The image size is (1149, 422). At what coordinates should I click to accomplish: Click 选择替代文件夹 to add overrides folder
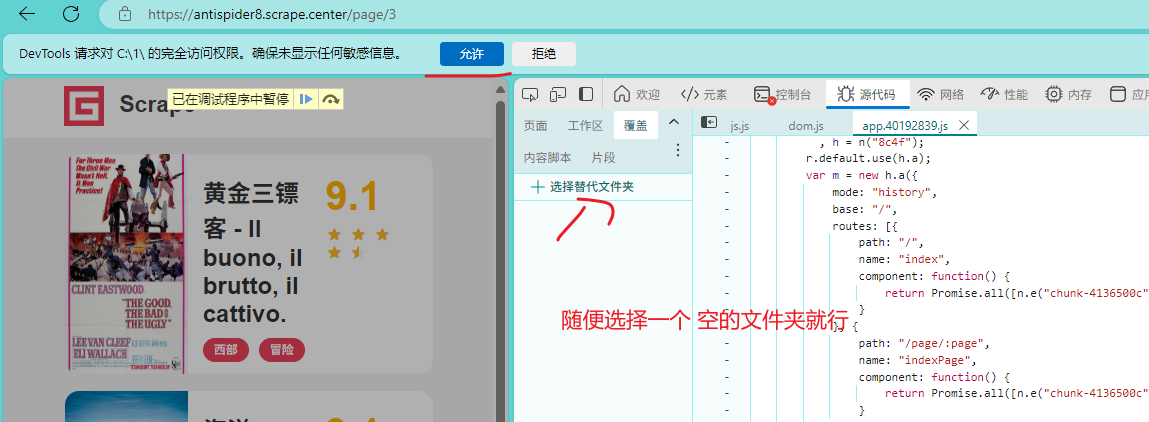[583, 187]
